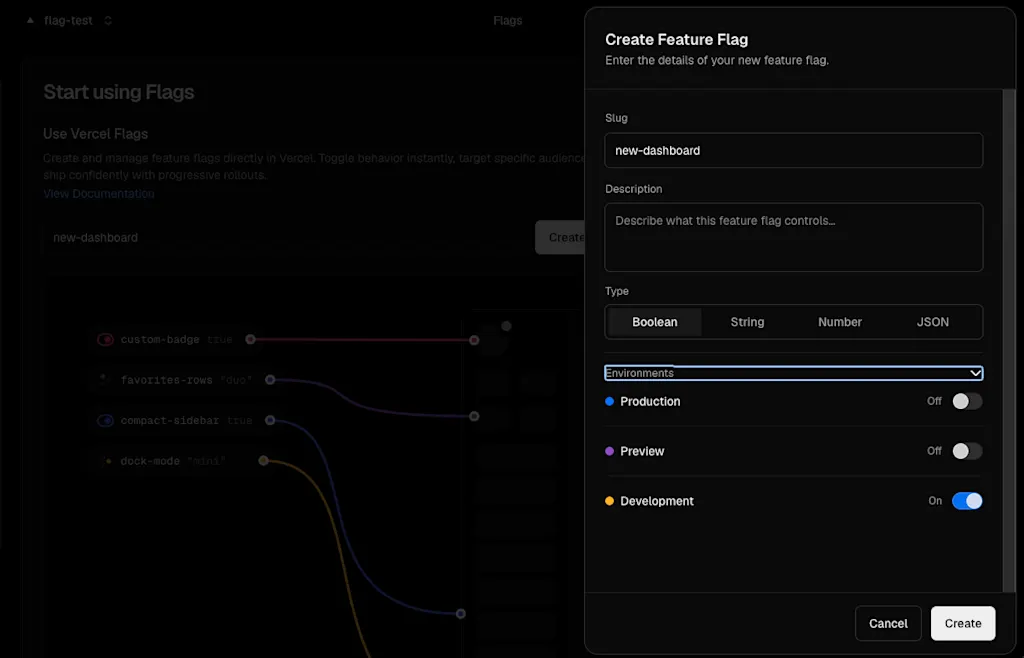Click the Description text area
The height and width of the screenshot is (658, 1024).
pos(793,237)
